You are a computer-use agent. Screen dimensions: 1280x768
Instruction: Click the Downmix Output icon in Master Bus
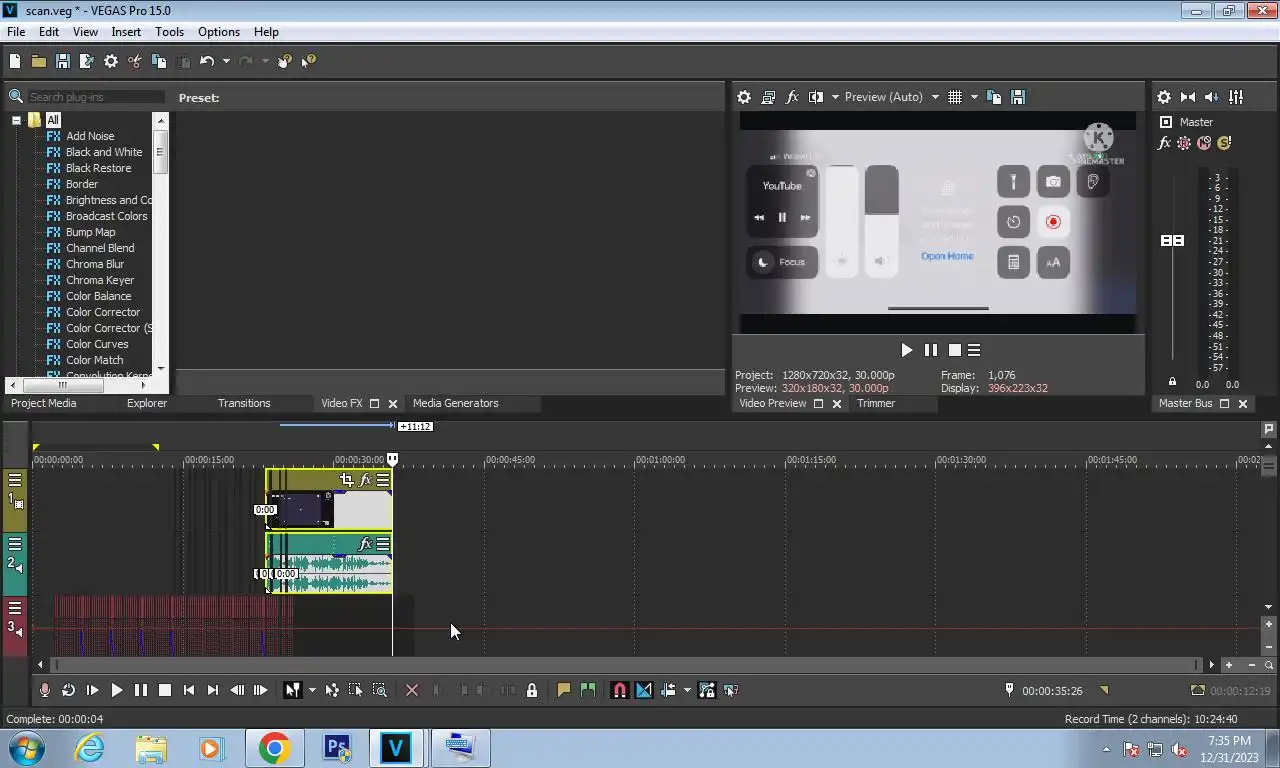pyautogui.click(x=1188, y=97)
